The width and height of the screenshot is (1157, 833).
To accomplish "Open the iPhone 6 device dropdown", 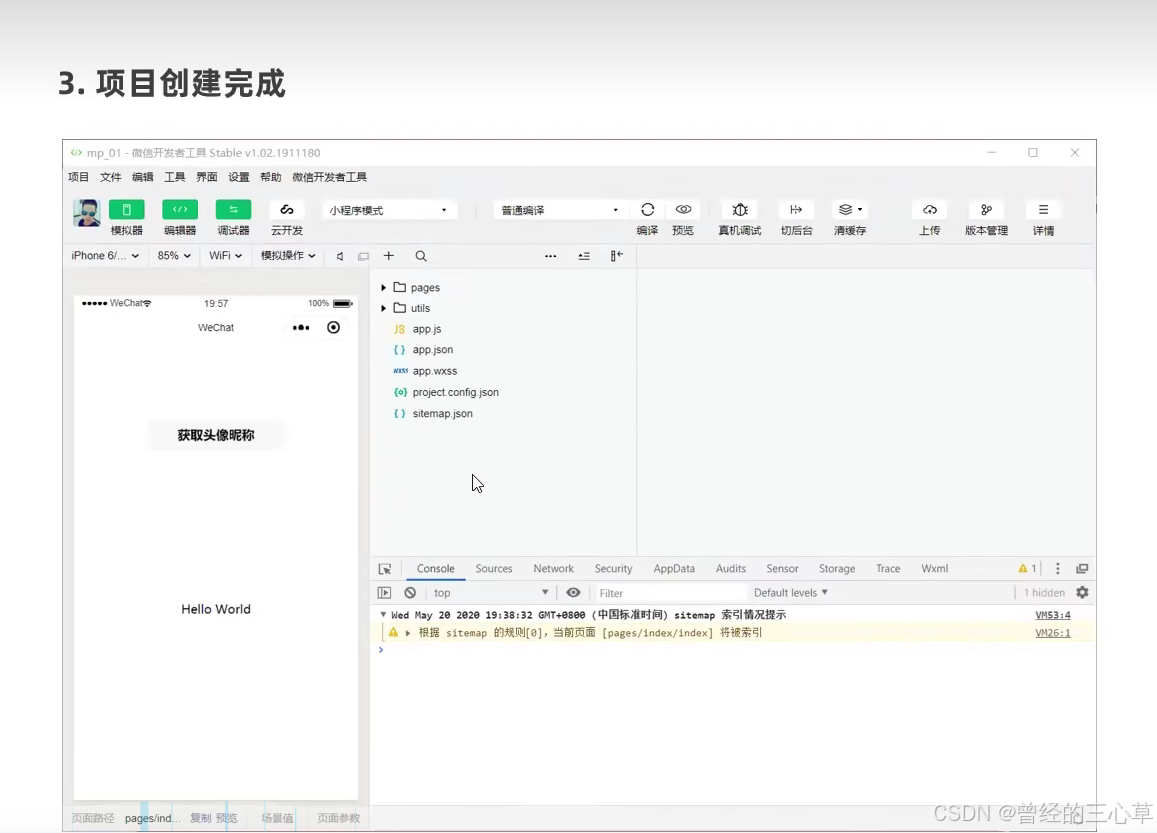I will coord(105,255).
